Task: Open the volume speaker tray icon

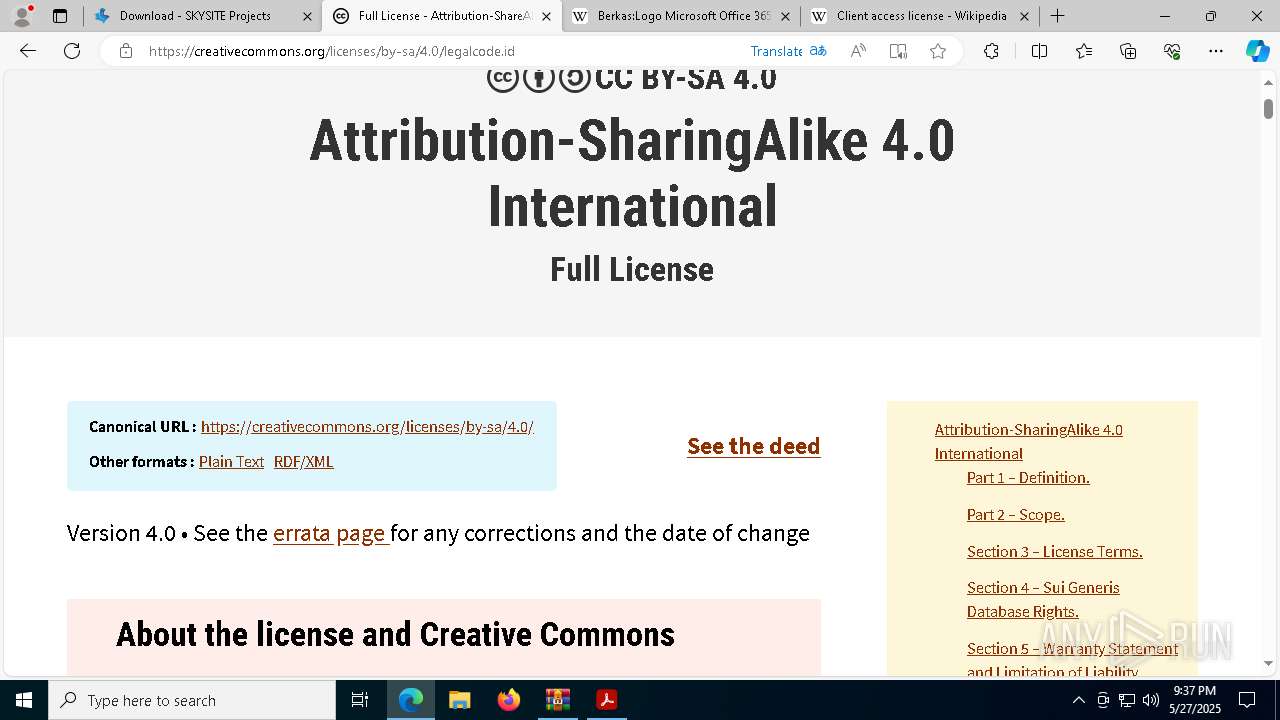Action: pos(1151,700)
